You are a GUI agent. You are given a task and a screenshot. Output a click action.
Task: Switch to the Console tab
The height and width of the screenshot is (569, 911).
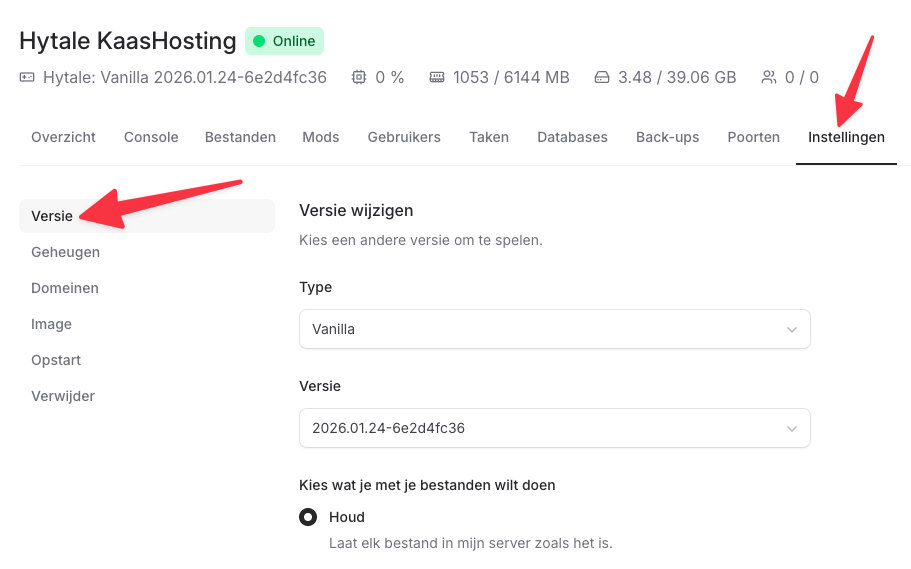point(151,137)
